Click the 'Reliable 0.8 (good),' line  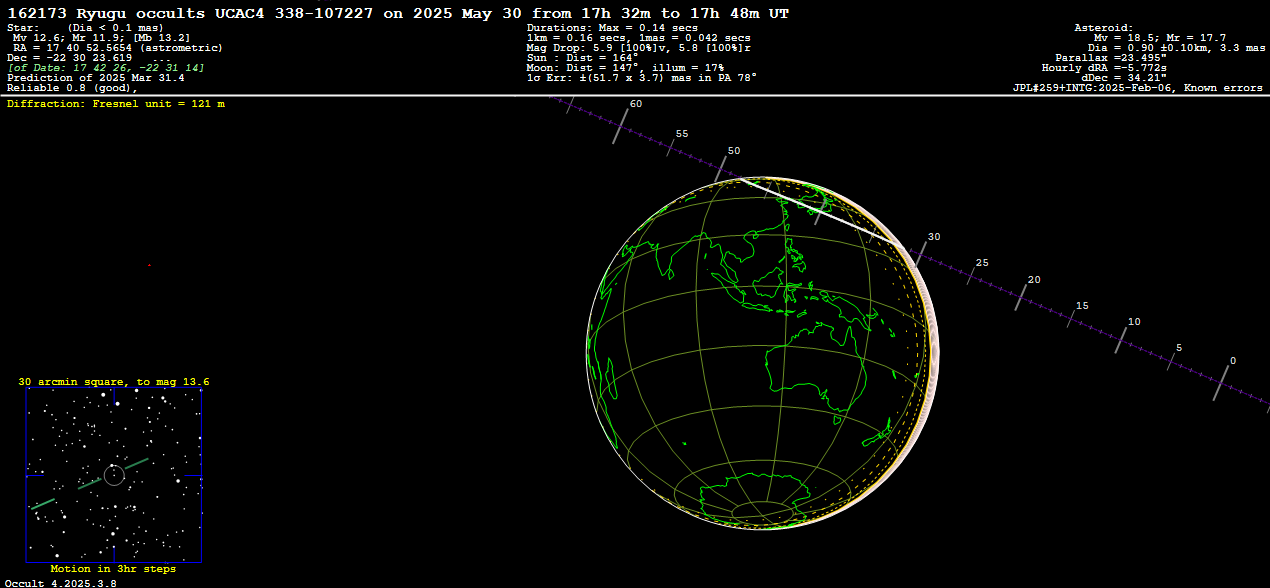coord(72,88)
